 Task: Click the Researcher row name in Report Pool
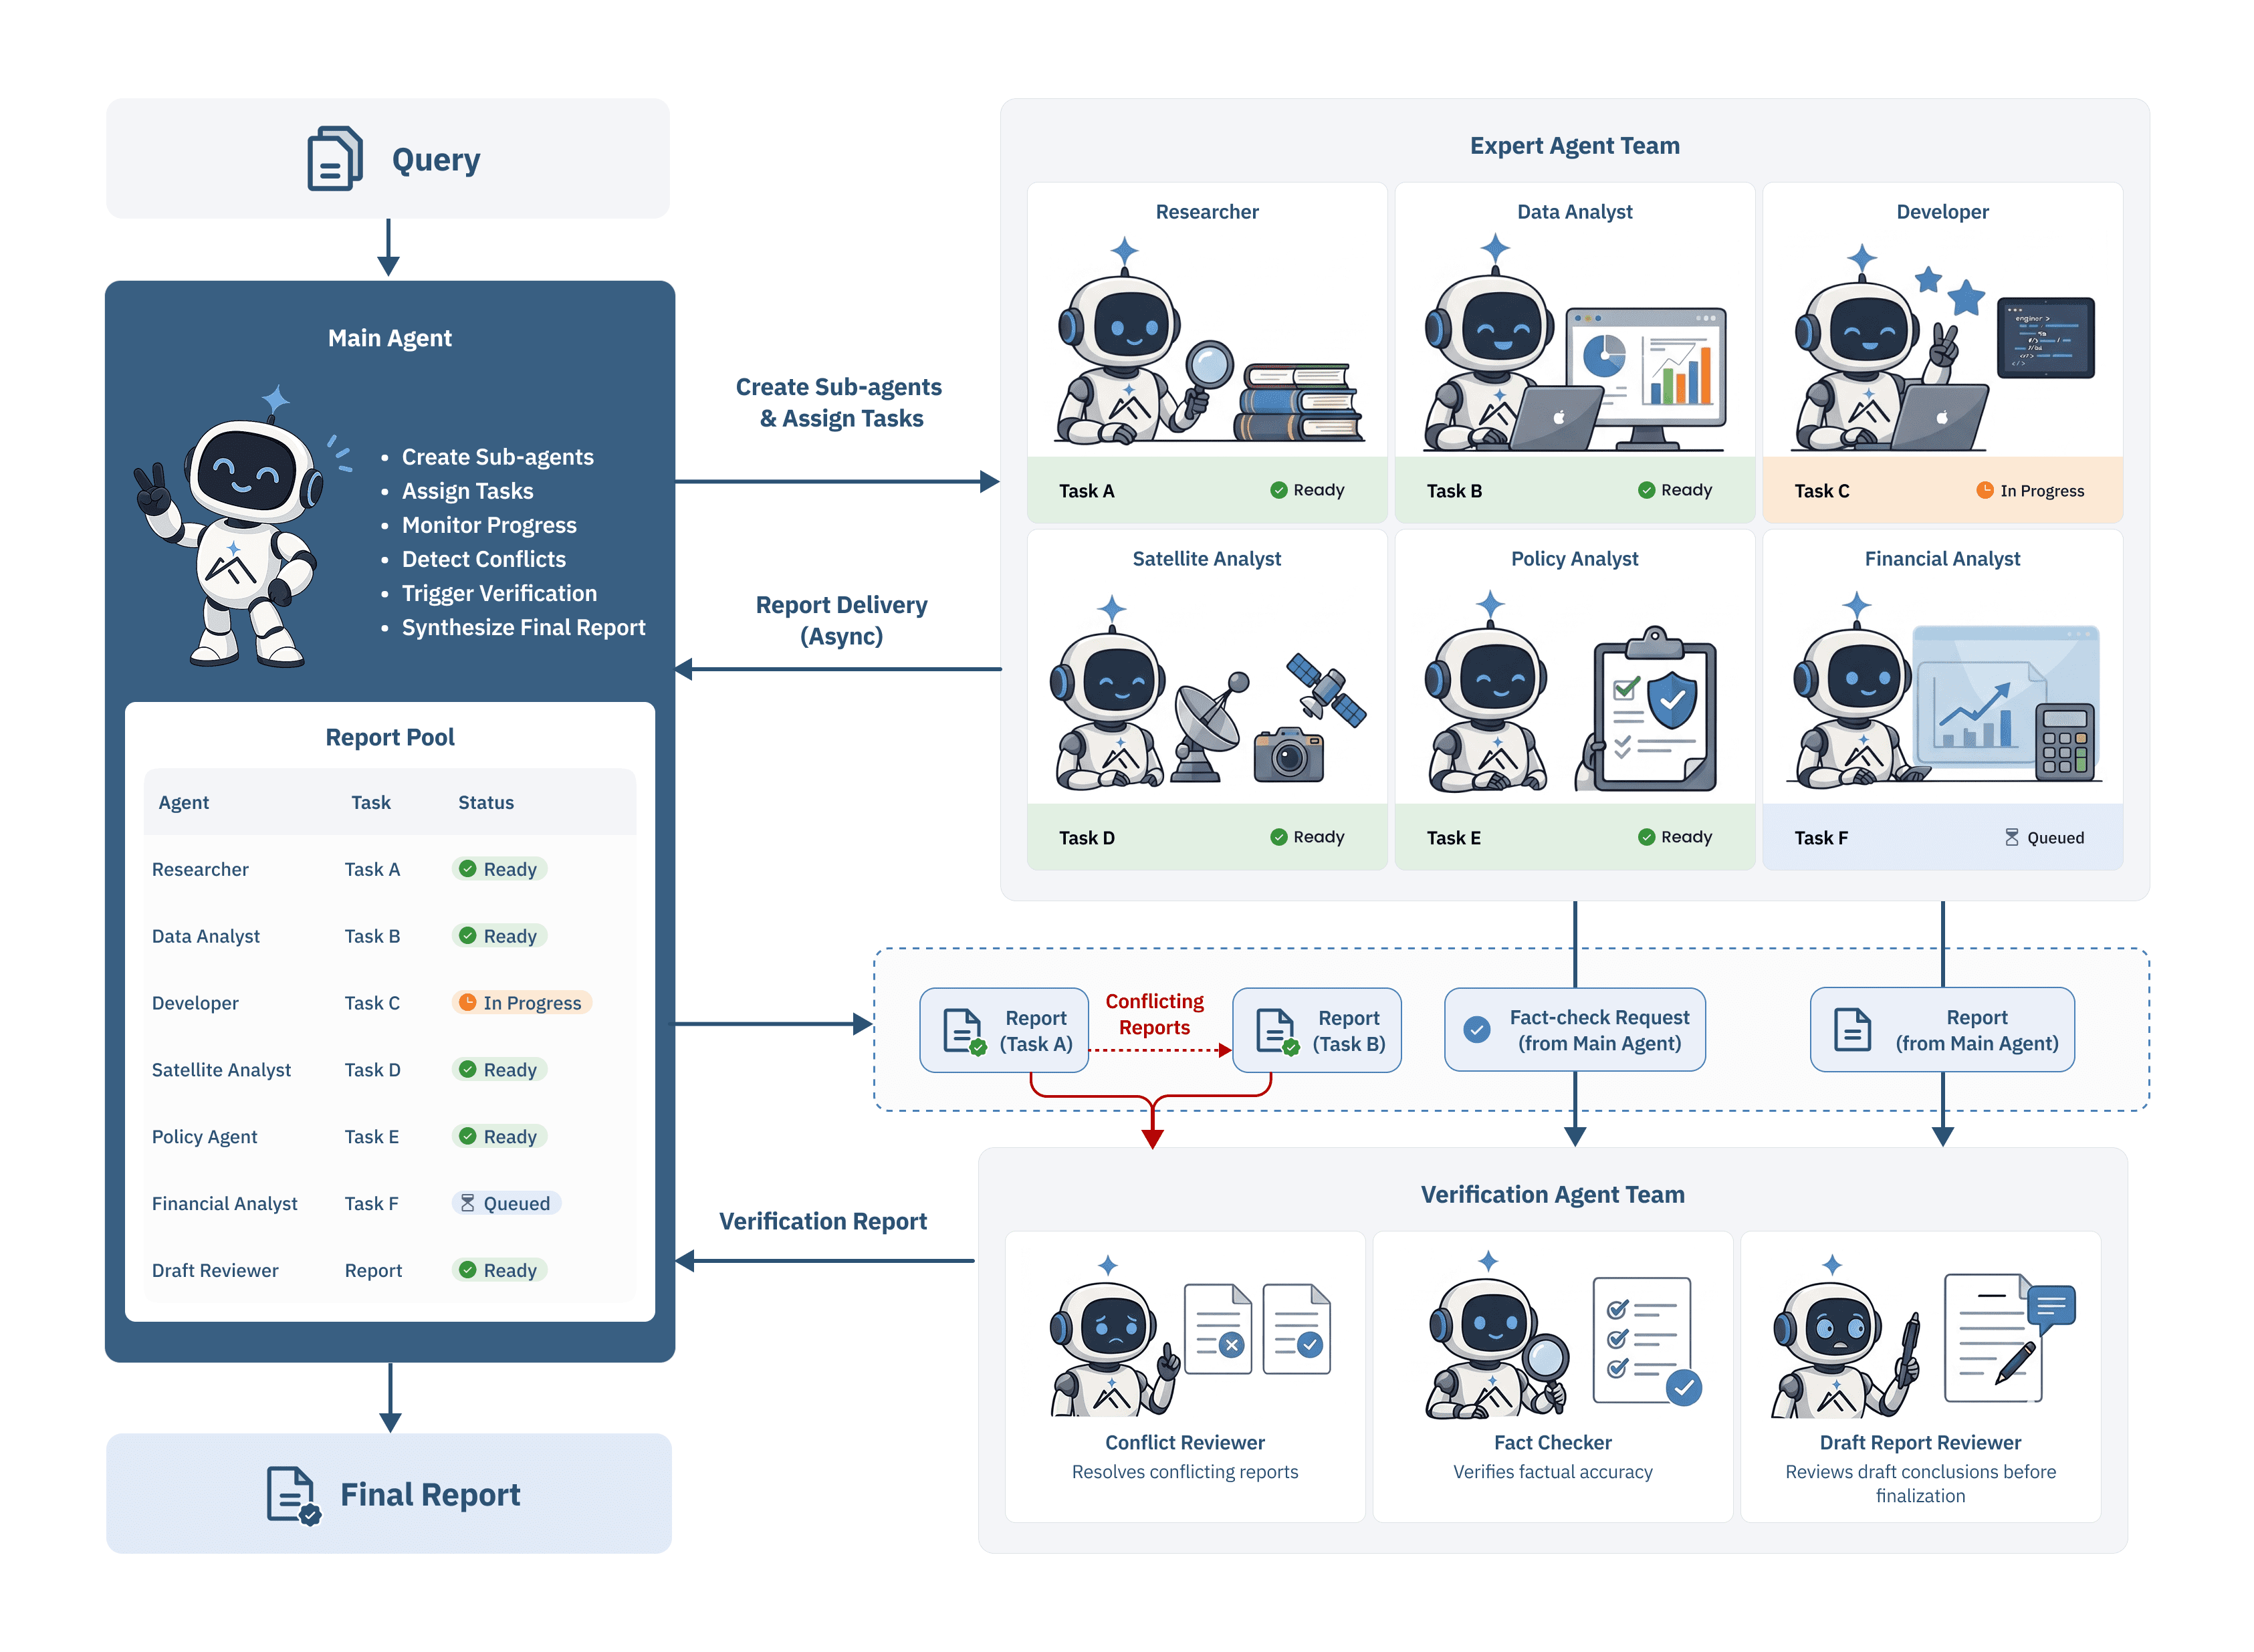(200, 870)
